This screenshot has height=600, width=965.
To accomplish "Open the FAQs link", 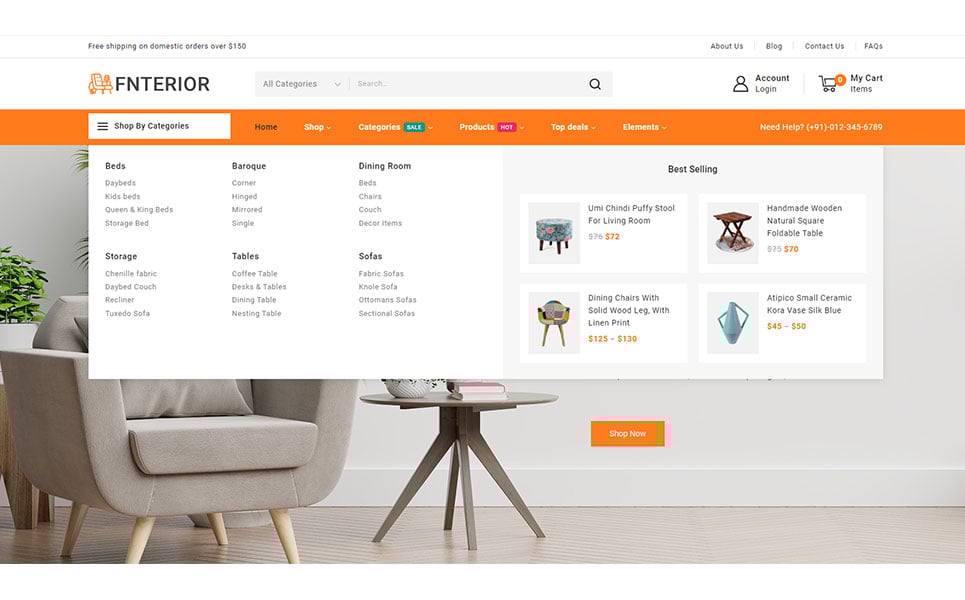I will click(x=873, y=46).
